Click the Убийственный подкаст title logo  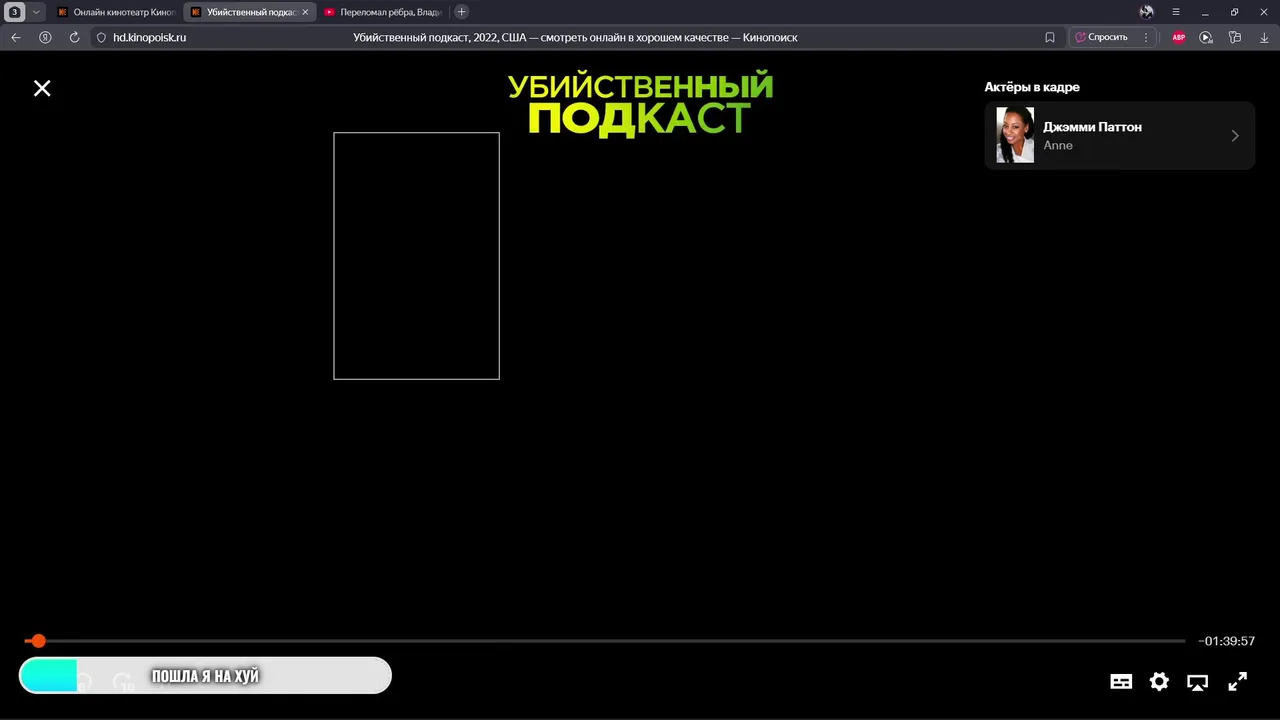[640, 103]
